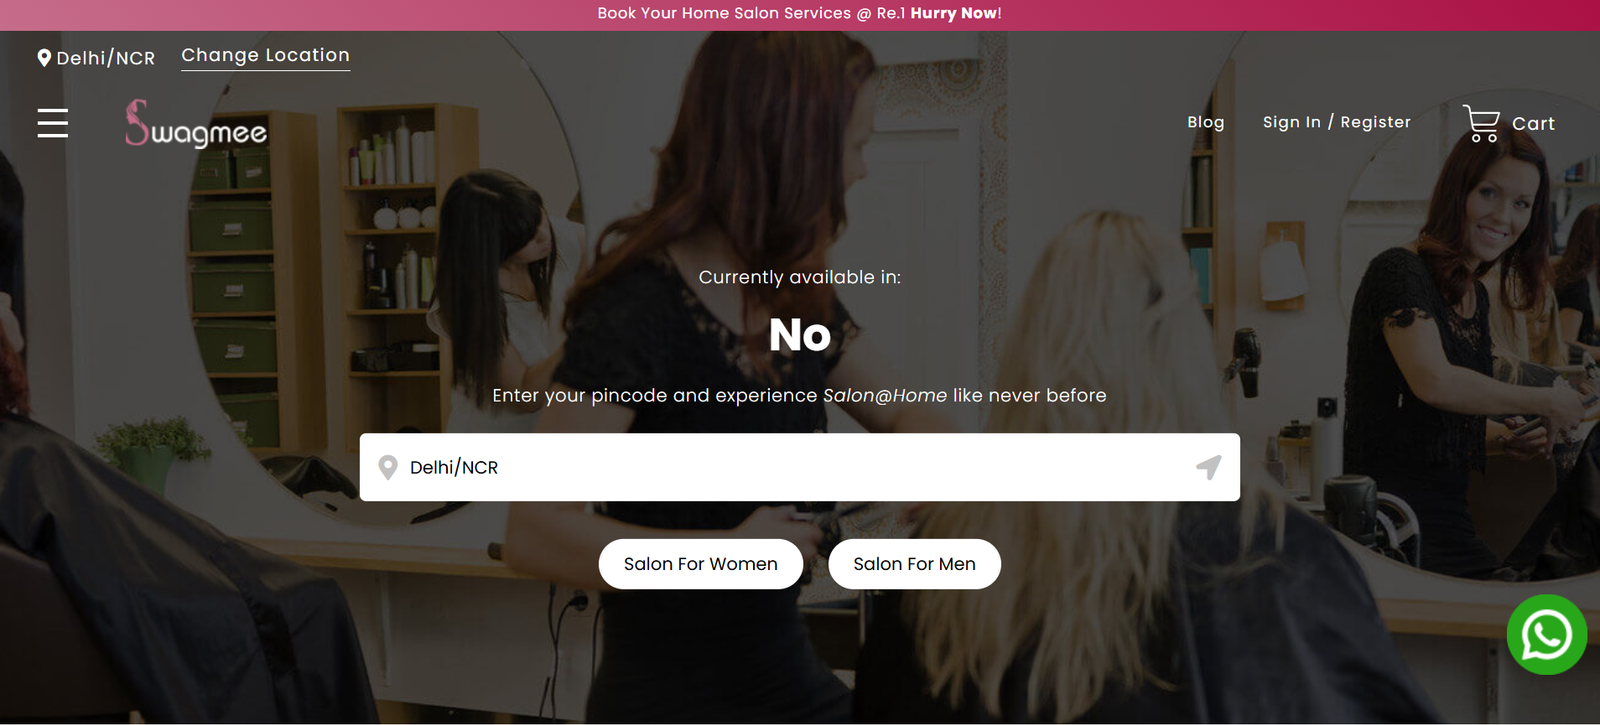Click the Delhi/NCR text in the header

(106, 58)
